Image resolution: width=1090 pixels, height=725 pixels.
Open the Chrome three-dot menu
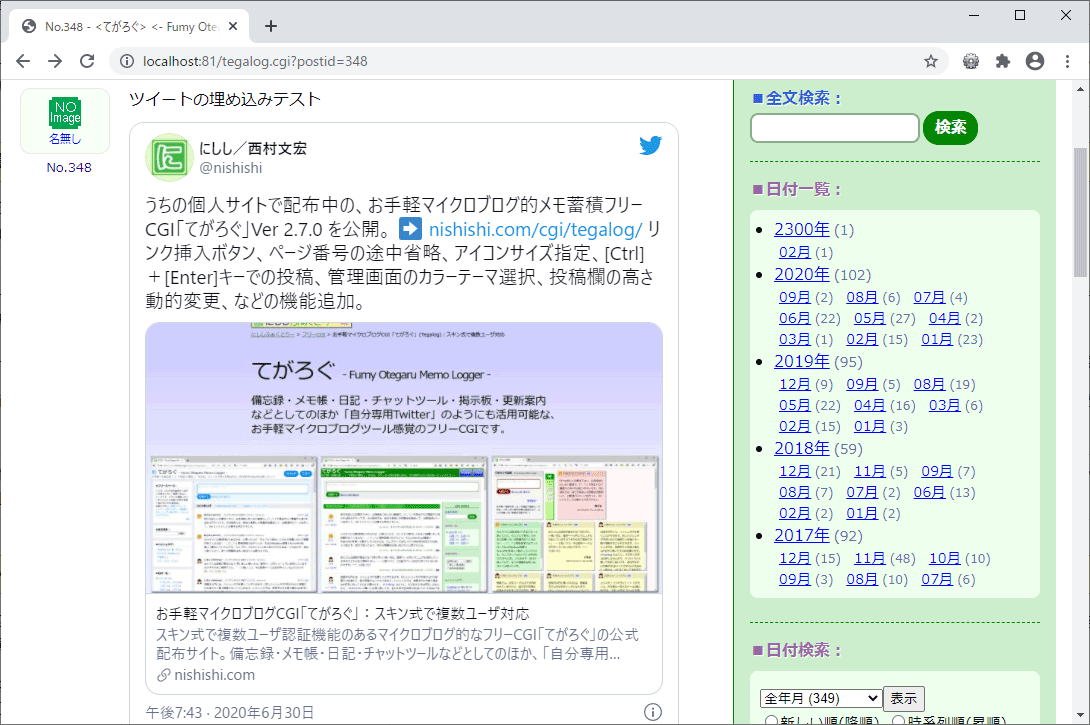[1067, 61]
